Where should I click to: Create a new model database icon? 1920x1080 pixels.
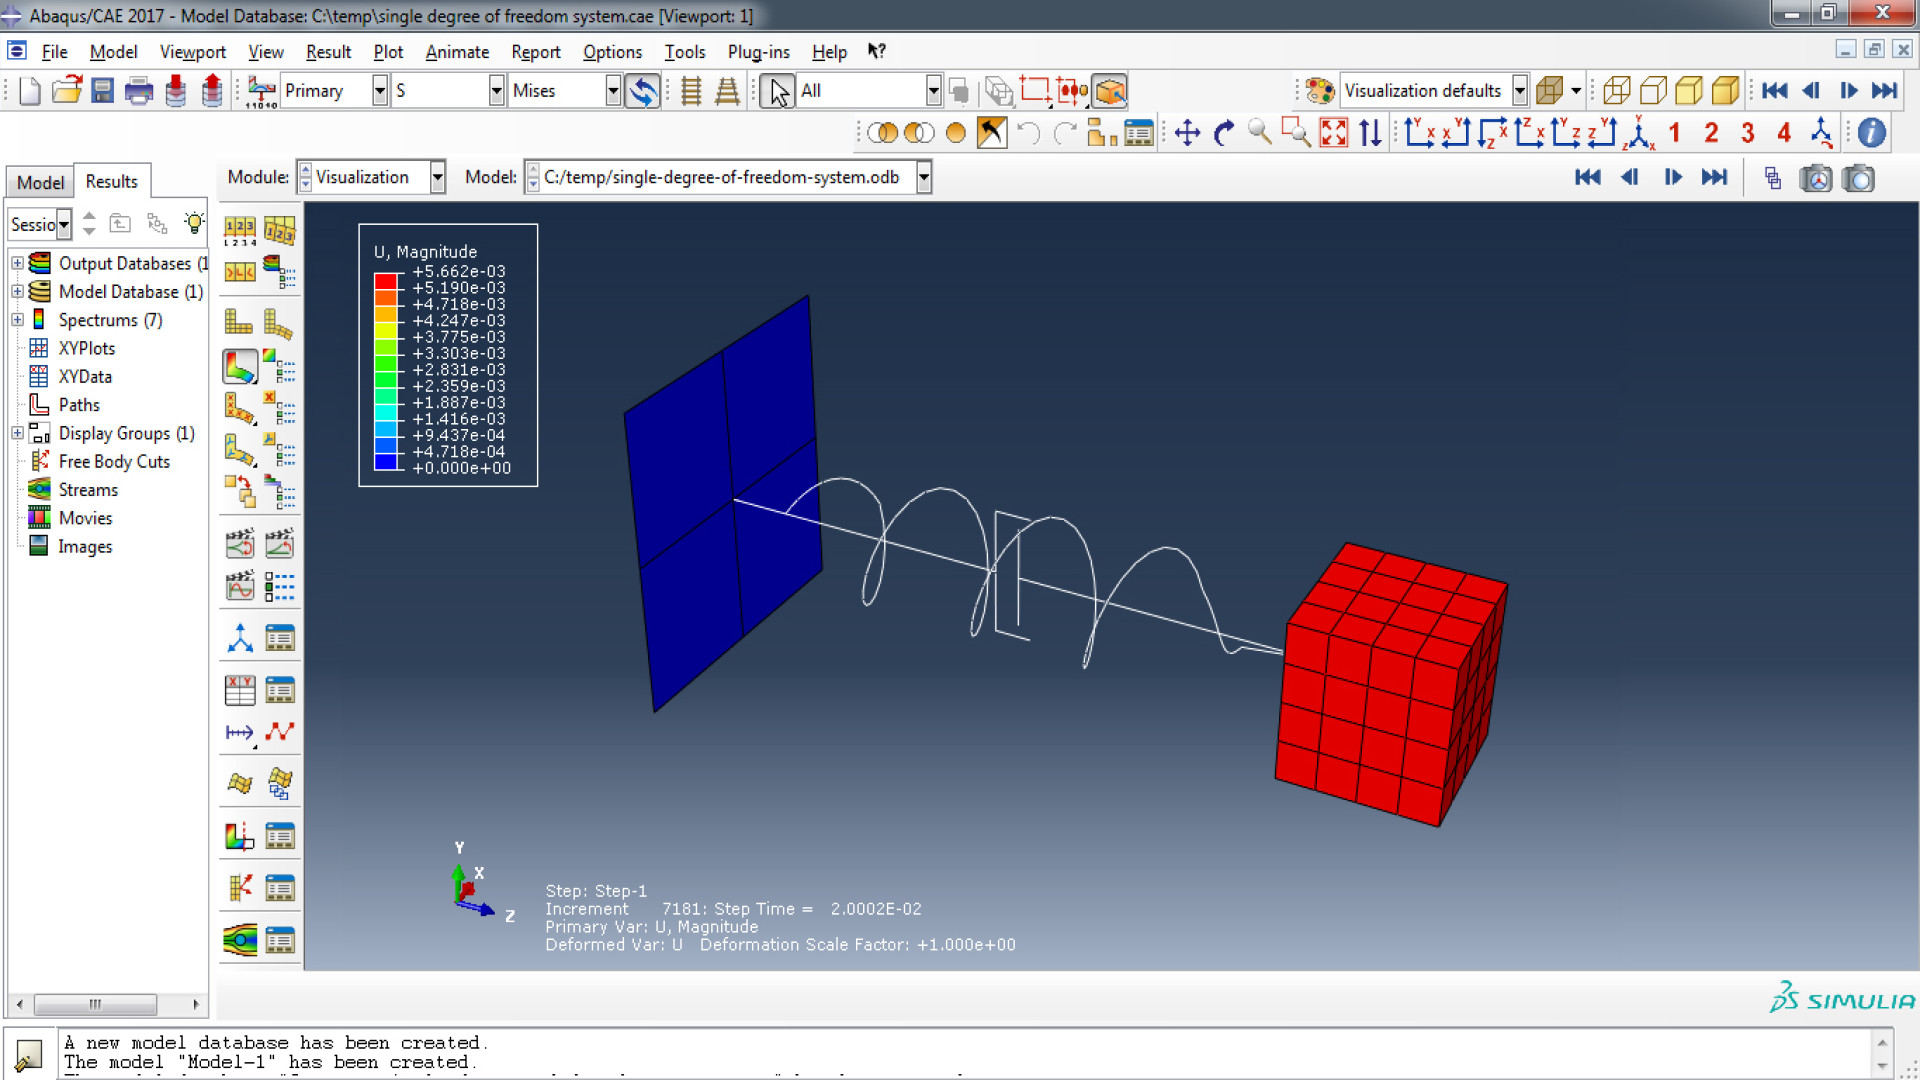tap(29, 91)
